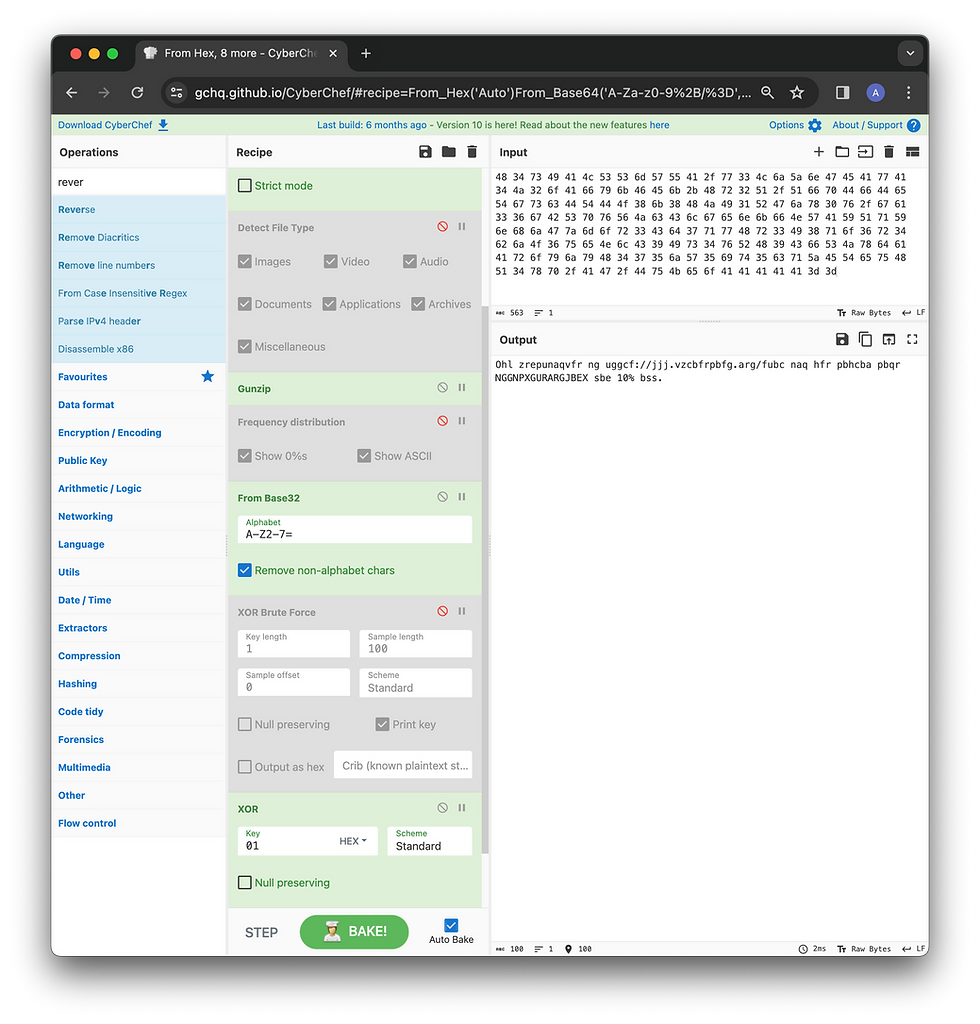Set a breakpoint on From Base32
Screen dimensions: 980x1024
tap(462, 497)
